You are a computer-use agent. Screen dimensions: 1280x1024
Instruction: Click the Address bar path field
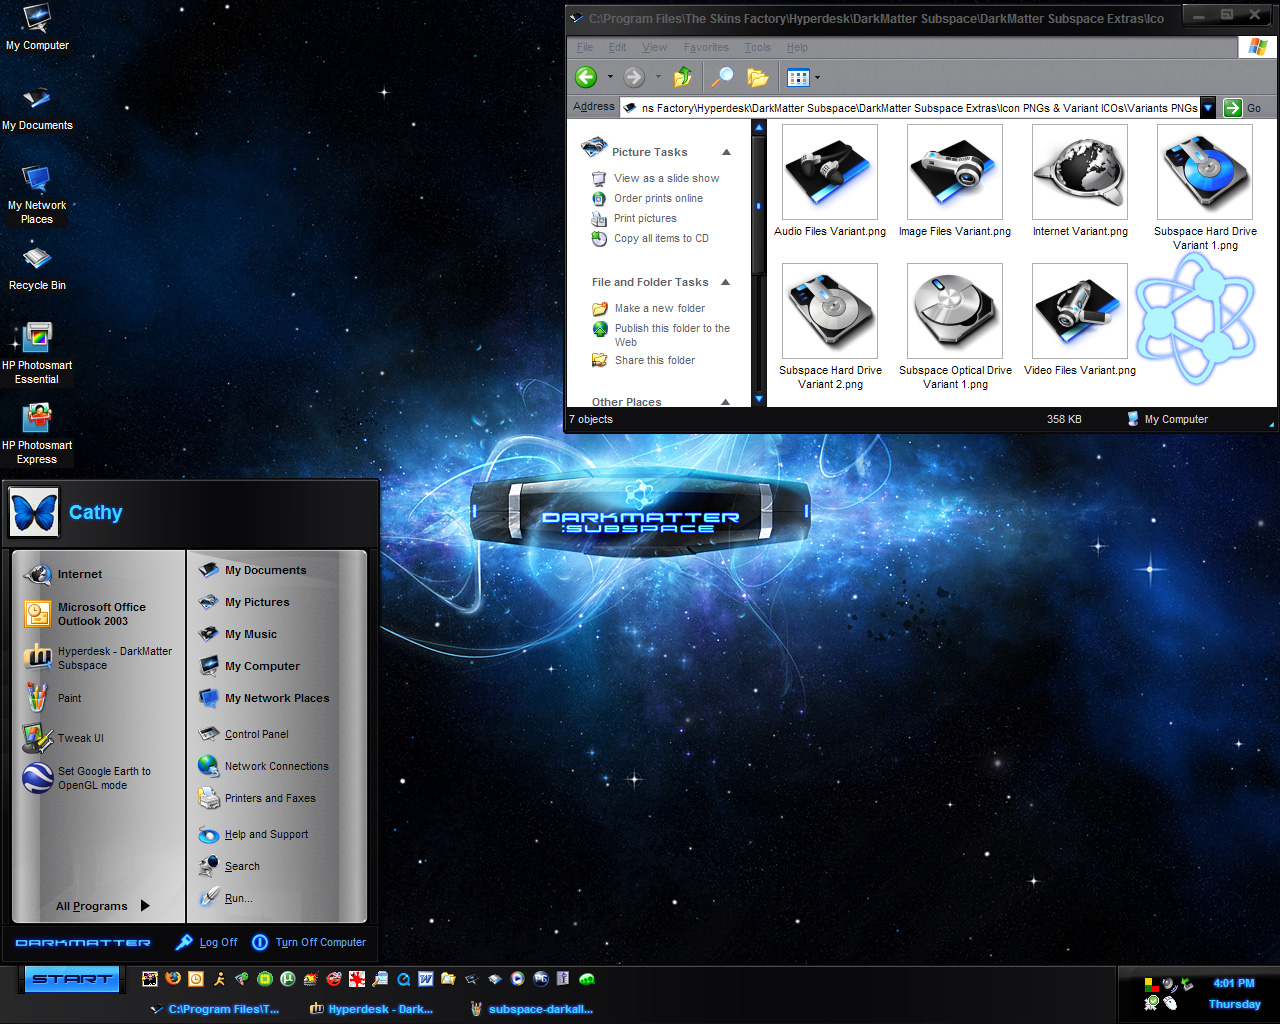pos(910,108)
